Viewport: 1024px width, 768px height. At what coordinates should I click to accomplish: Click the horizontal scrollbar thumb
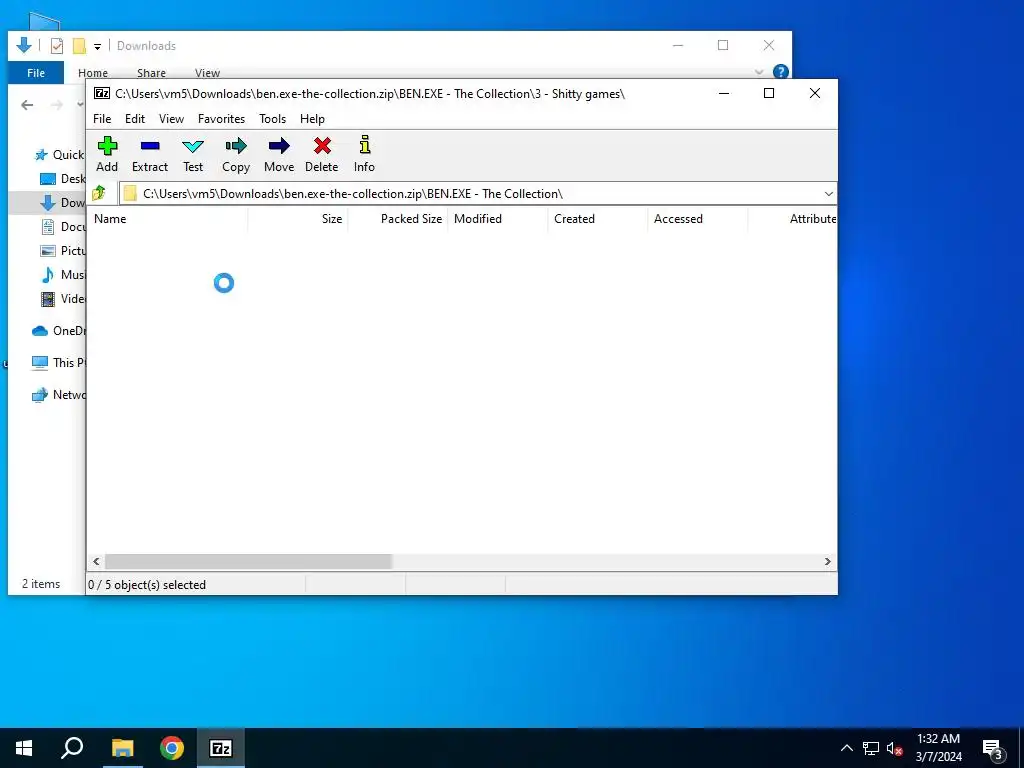tap(248, 562)
